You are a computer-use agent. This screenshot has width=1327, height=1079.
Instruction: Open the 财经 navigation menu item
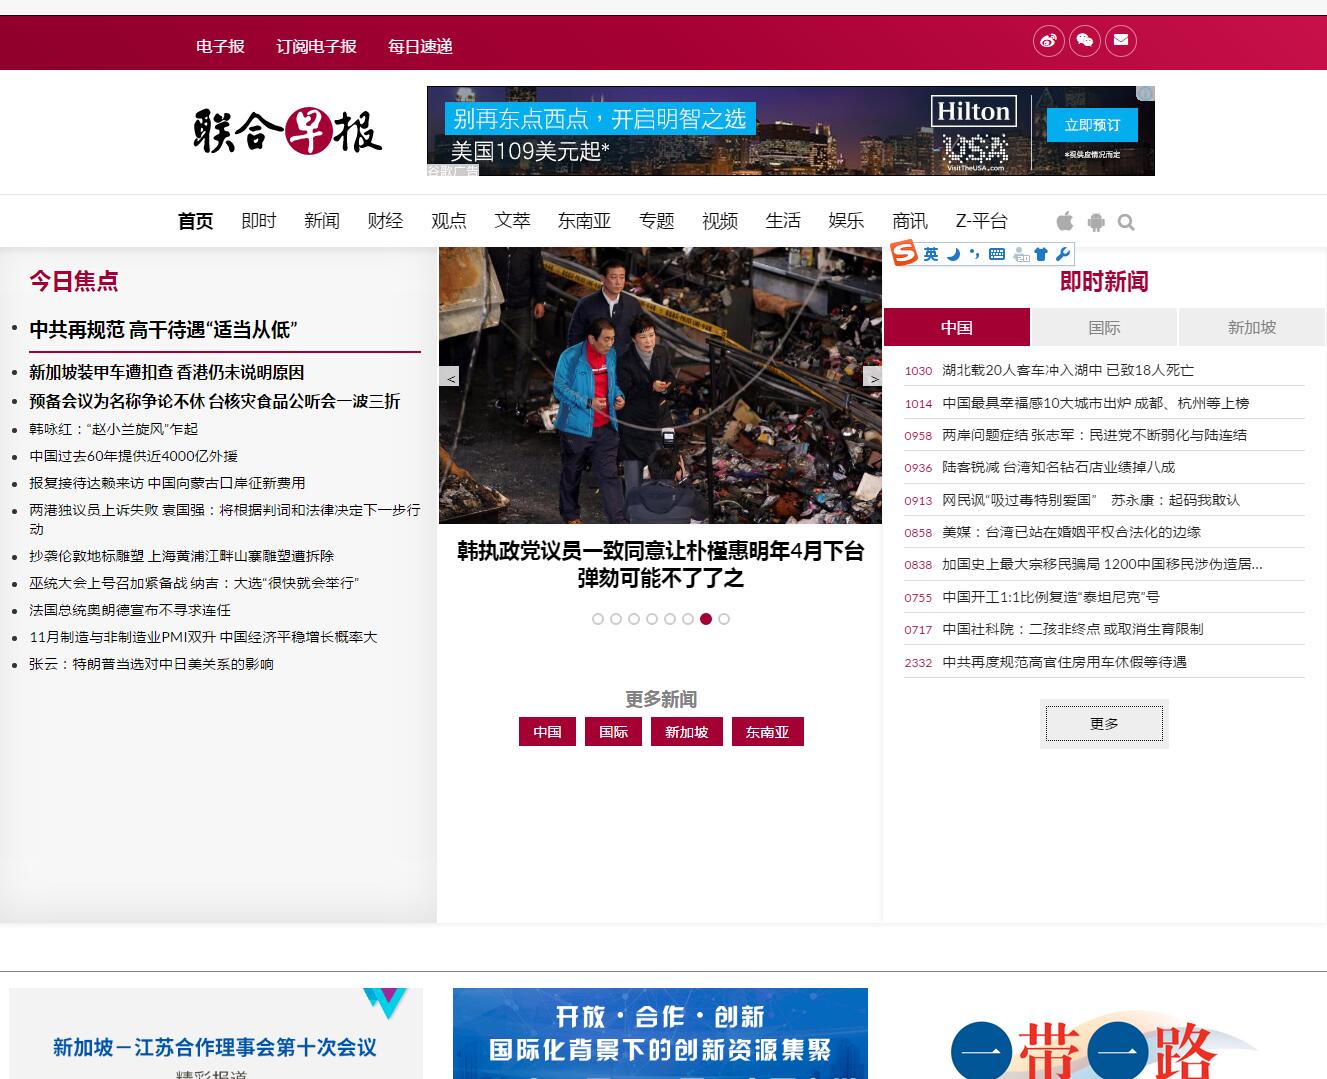[386, 221]
